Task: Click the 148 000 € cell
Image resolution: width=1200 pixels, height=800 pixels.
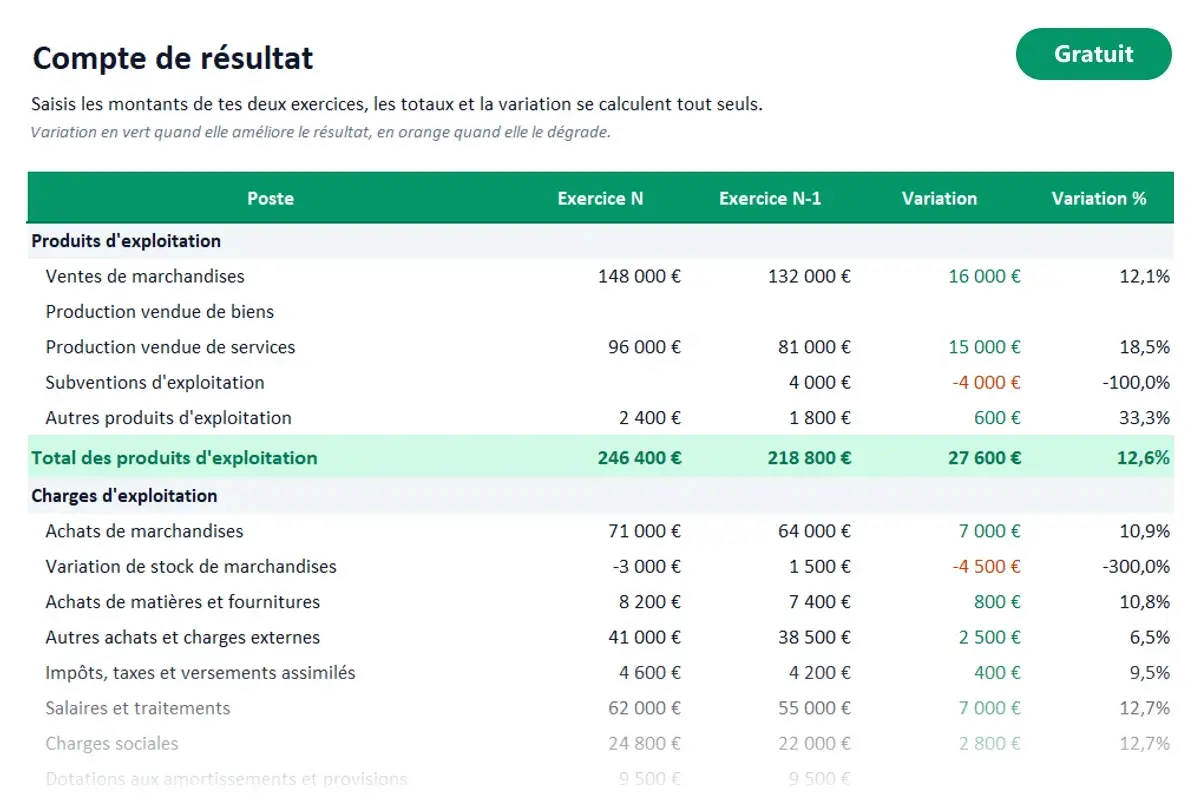Action: coord(639,276)
